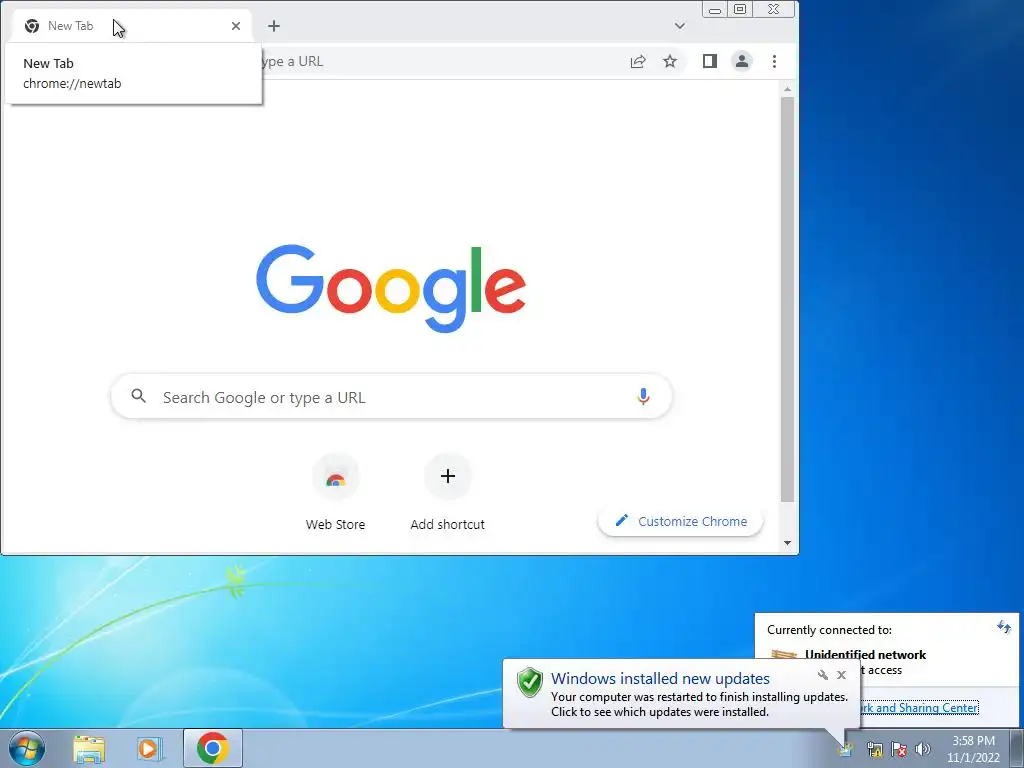Click the Windows Update tray icon
The image size is (1024, 768).
tap(845, 749)
